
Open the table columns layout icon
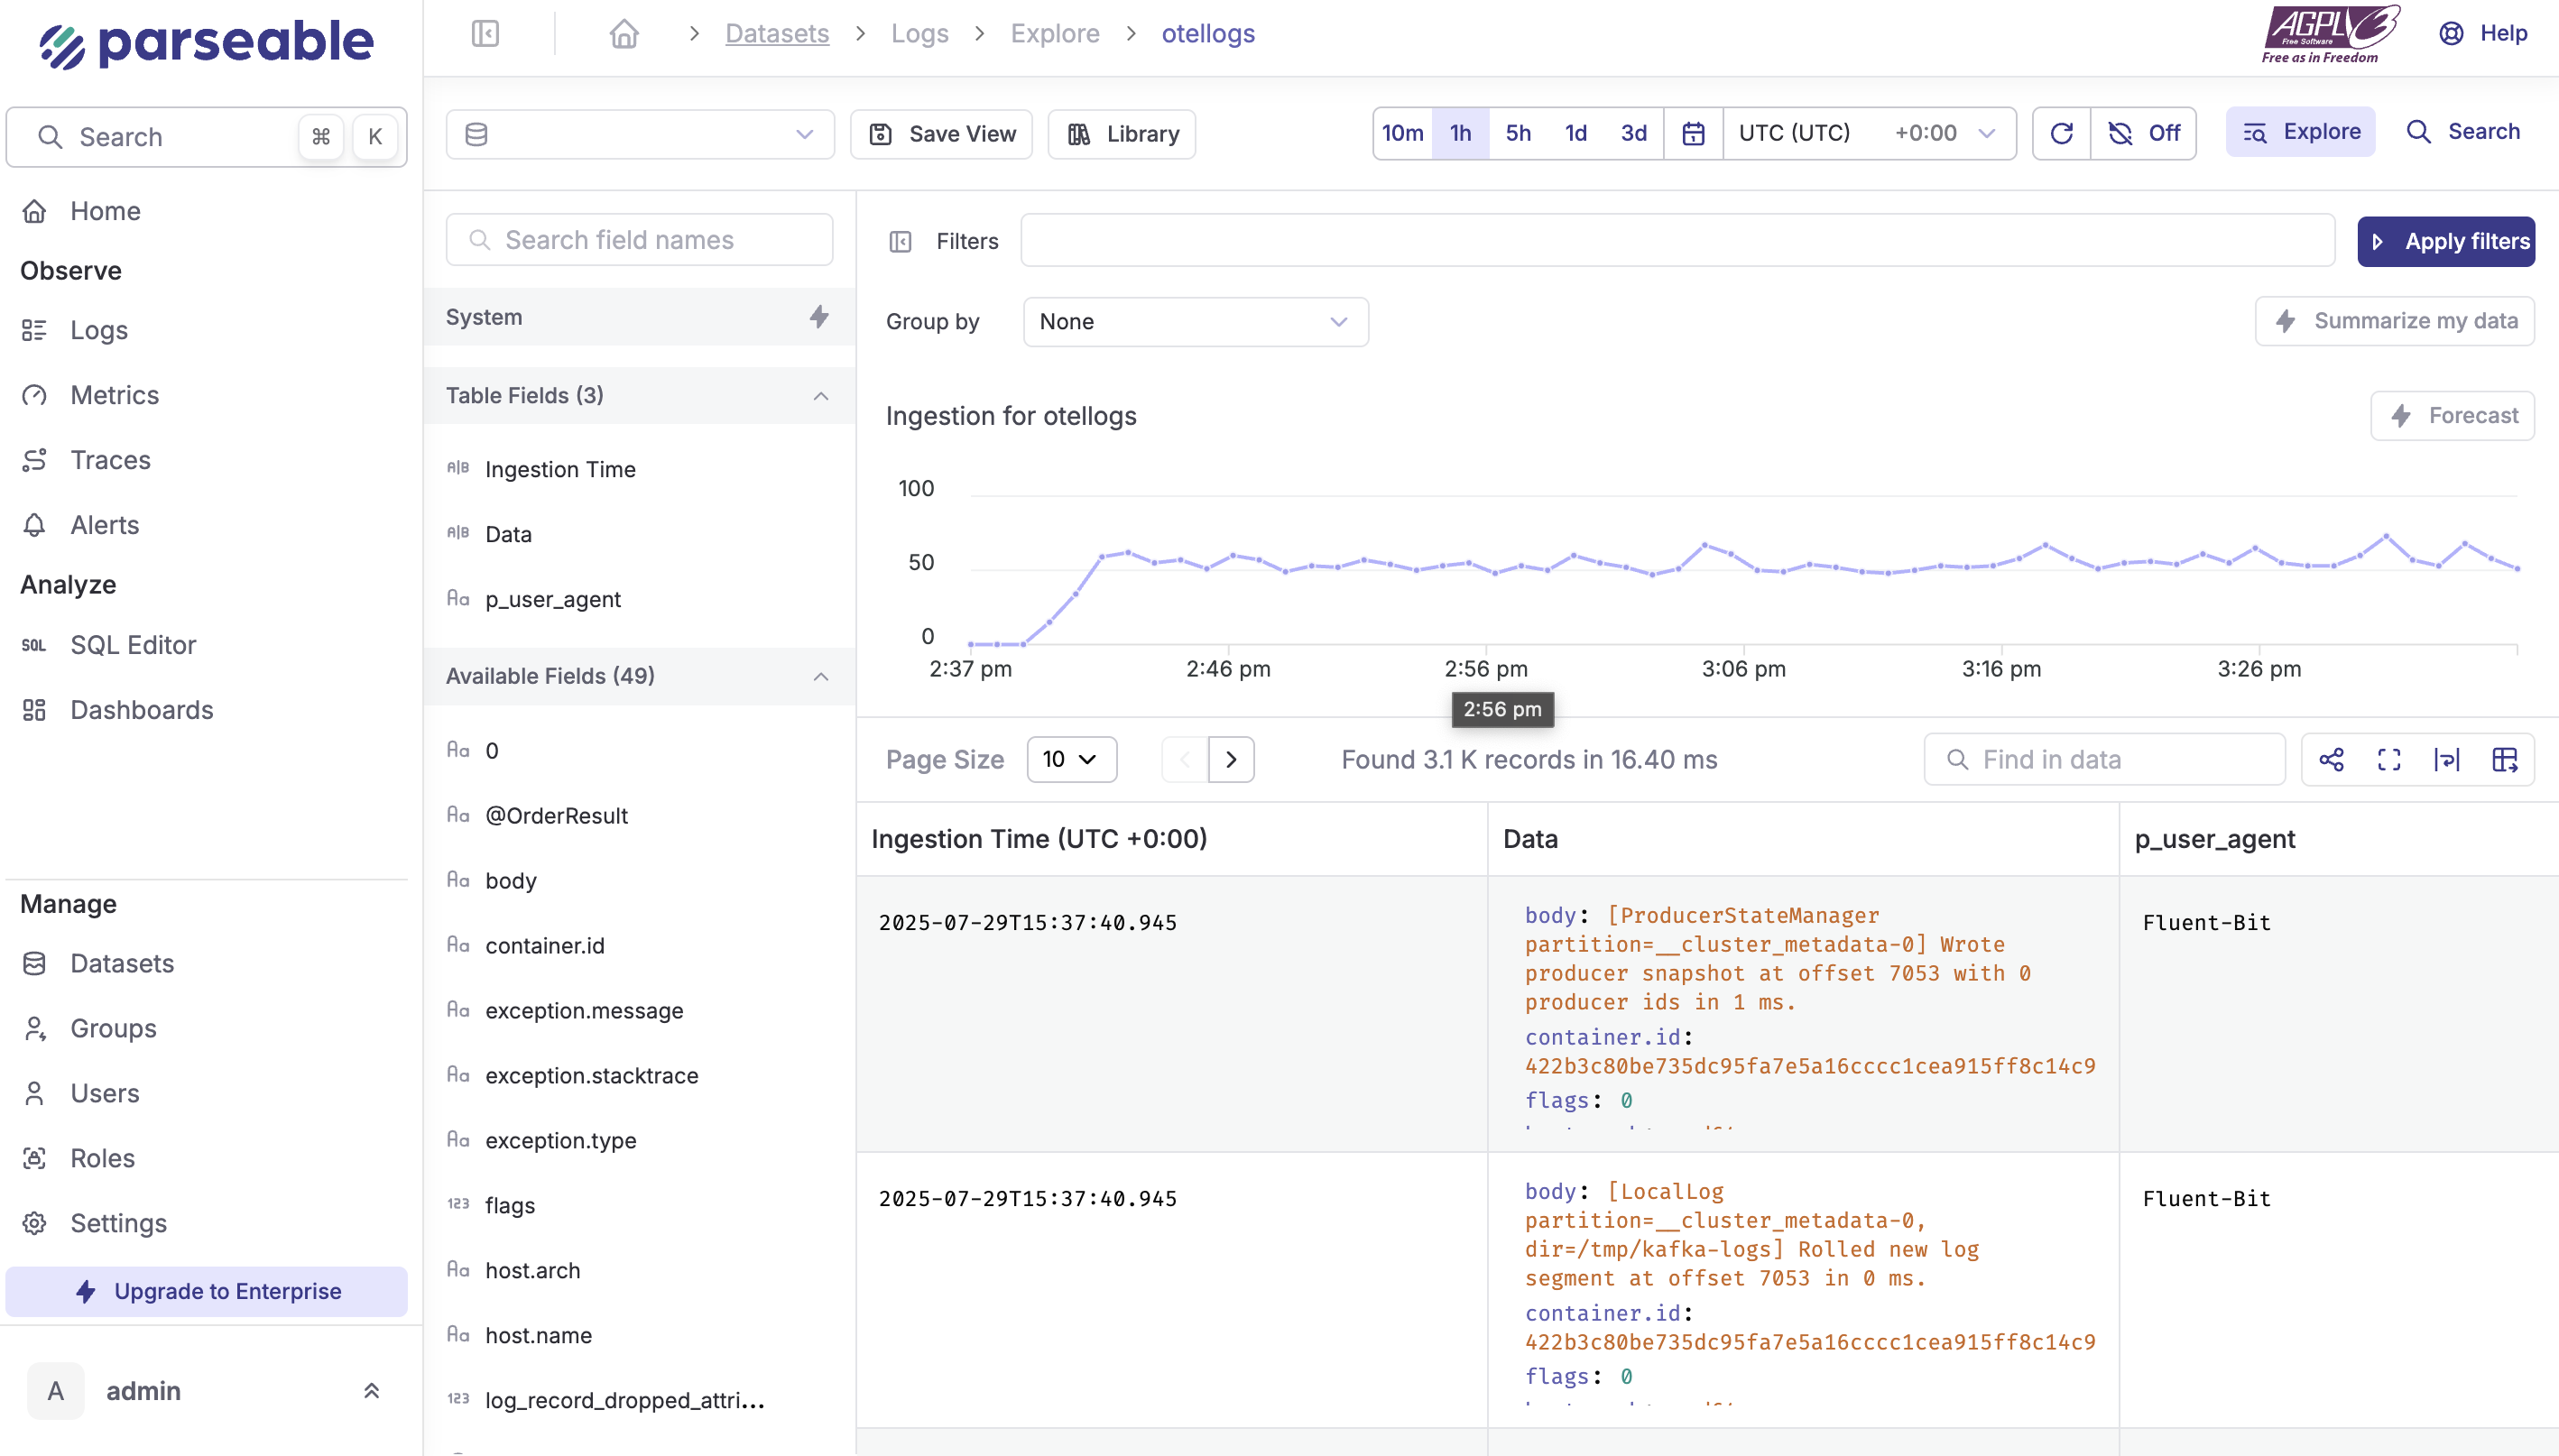pyautogui.click(x=2505, y=760)
